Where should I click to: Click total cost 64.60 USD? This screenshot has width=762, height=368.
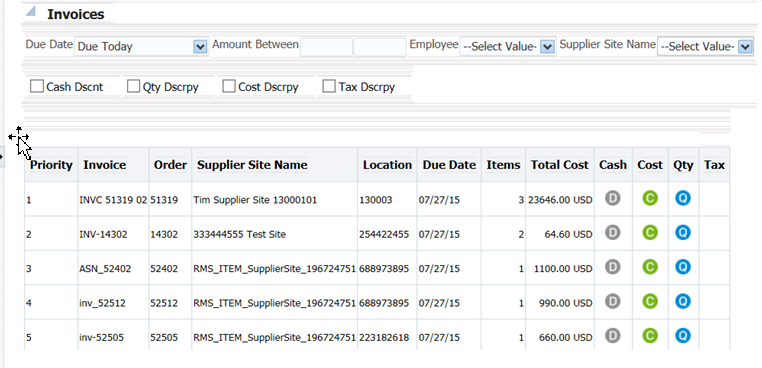(x=569, y=234)
